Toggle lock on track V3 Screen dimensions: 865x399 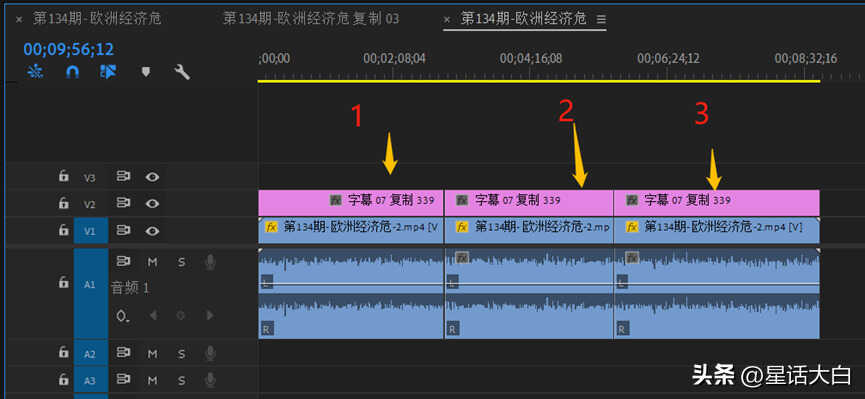click(x=64, y=177)
